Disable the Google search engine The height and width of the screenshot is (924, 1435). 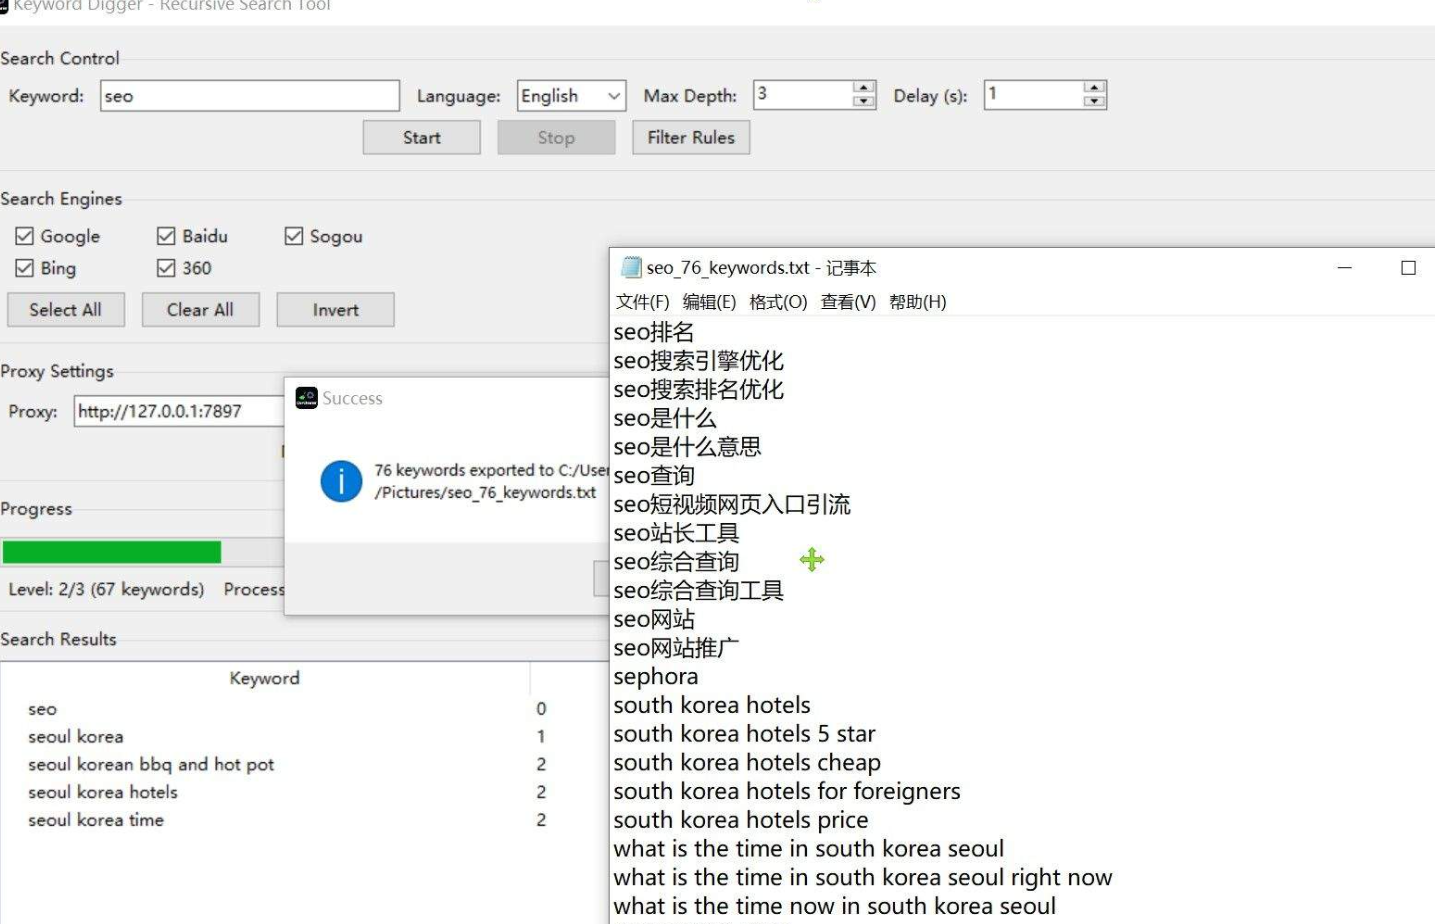click(24, 235)
